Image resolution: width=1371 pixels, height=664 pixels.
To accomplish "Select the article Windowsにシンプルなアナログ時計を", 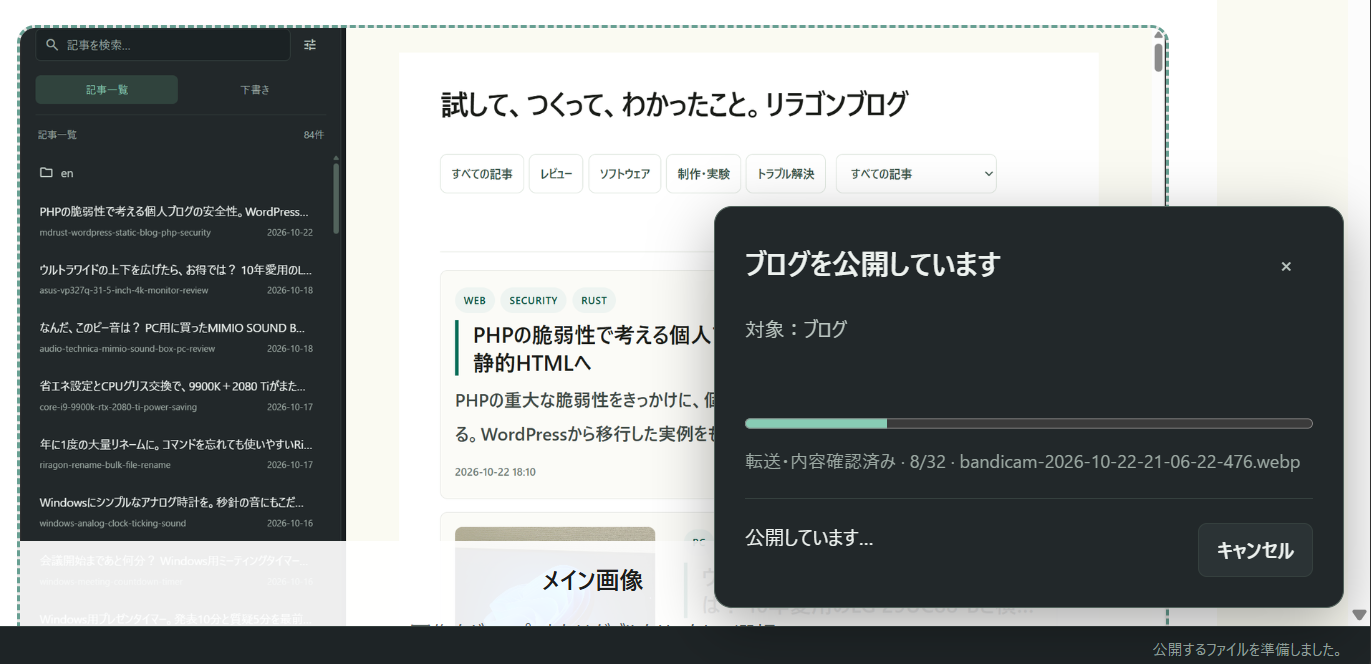I will pyautogui.click(x=176, y=511).
